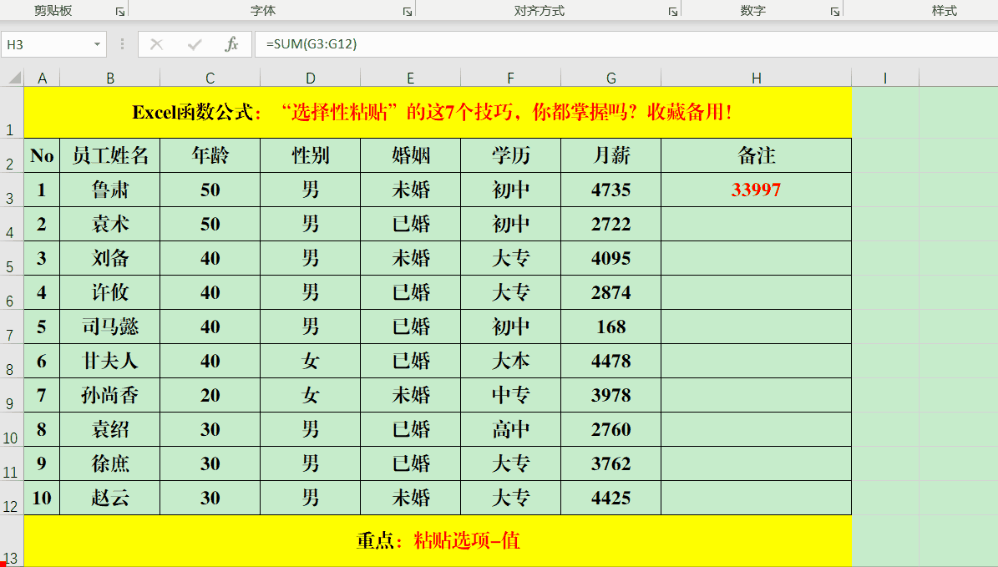Select salary cell 4478

(x=611, y=361)
